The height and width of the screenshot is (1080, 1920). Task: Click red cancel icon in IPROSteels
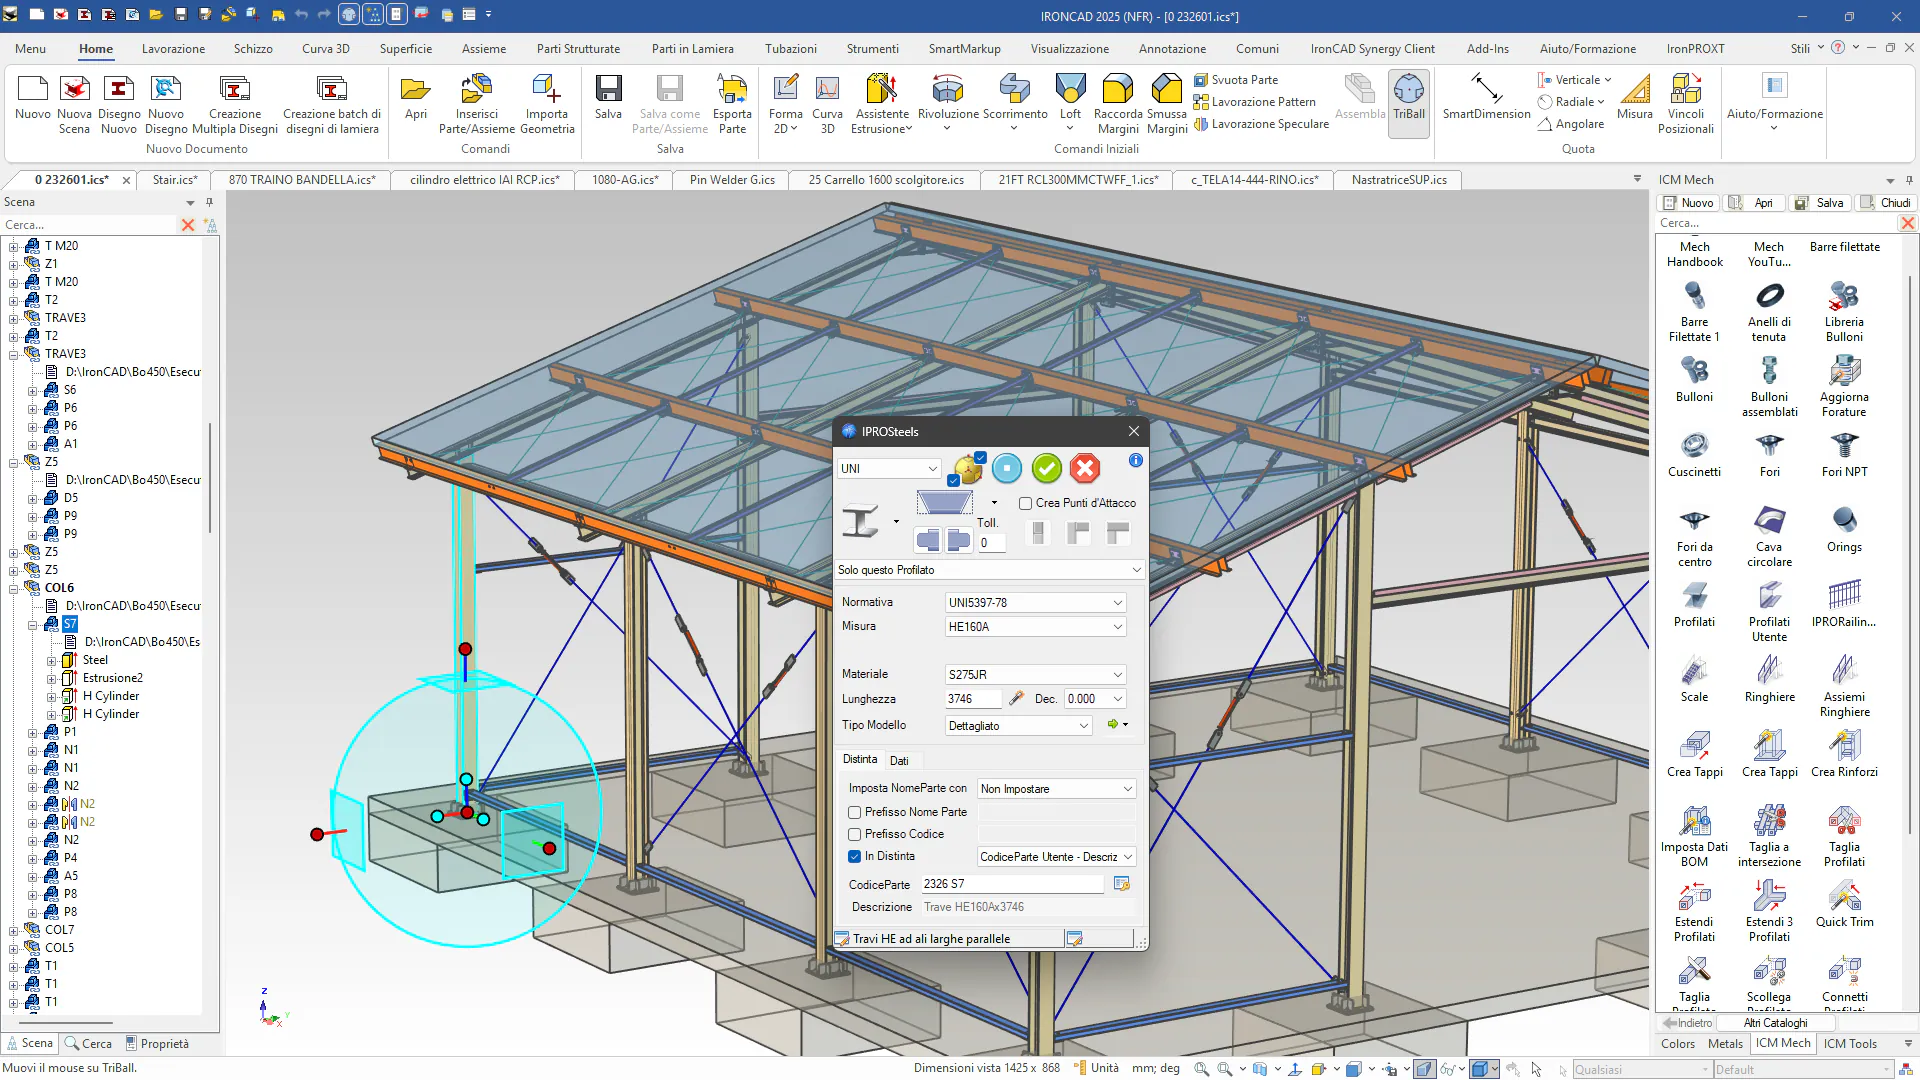click(1085, 468)
